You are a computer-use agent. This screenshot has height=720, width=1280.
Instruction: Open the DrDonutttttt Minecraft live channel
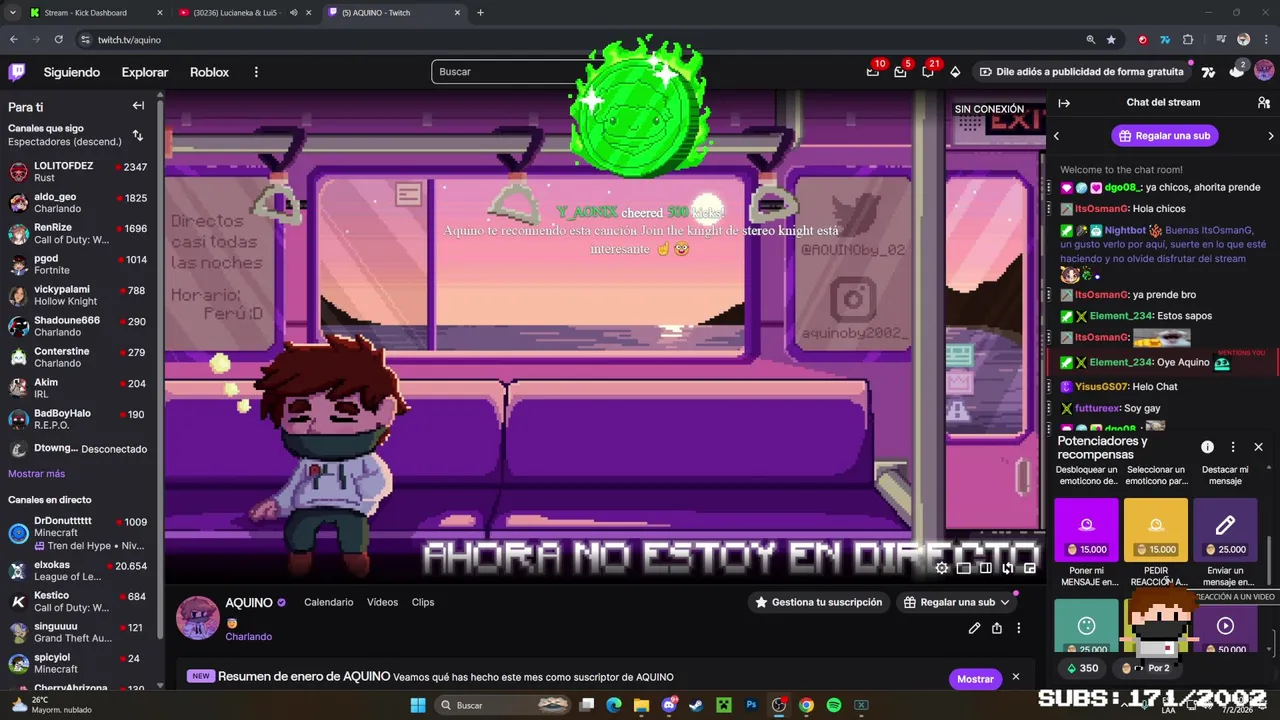(x=78, y=533)
